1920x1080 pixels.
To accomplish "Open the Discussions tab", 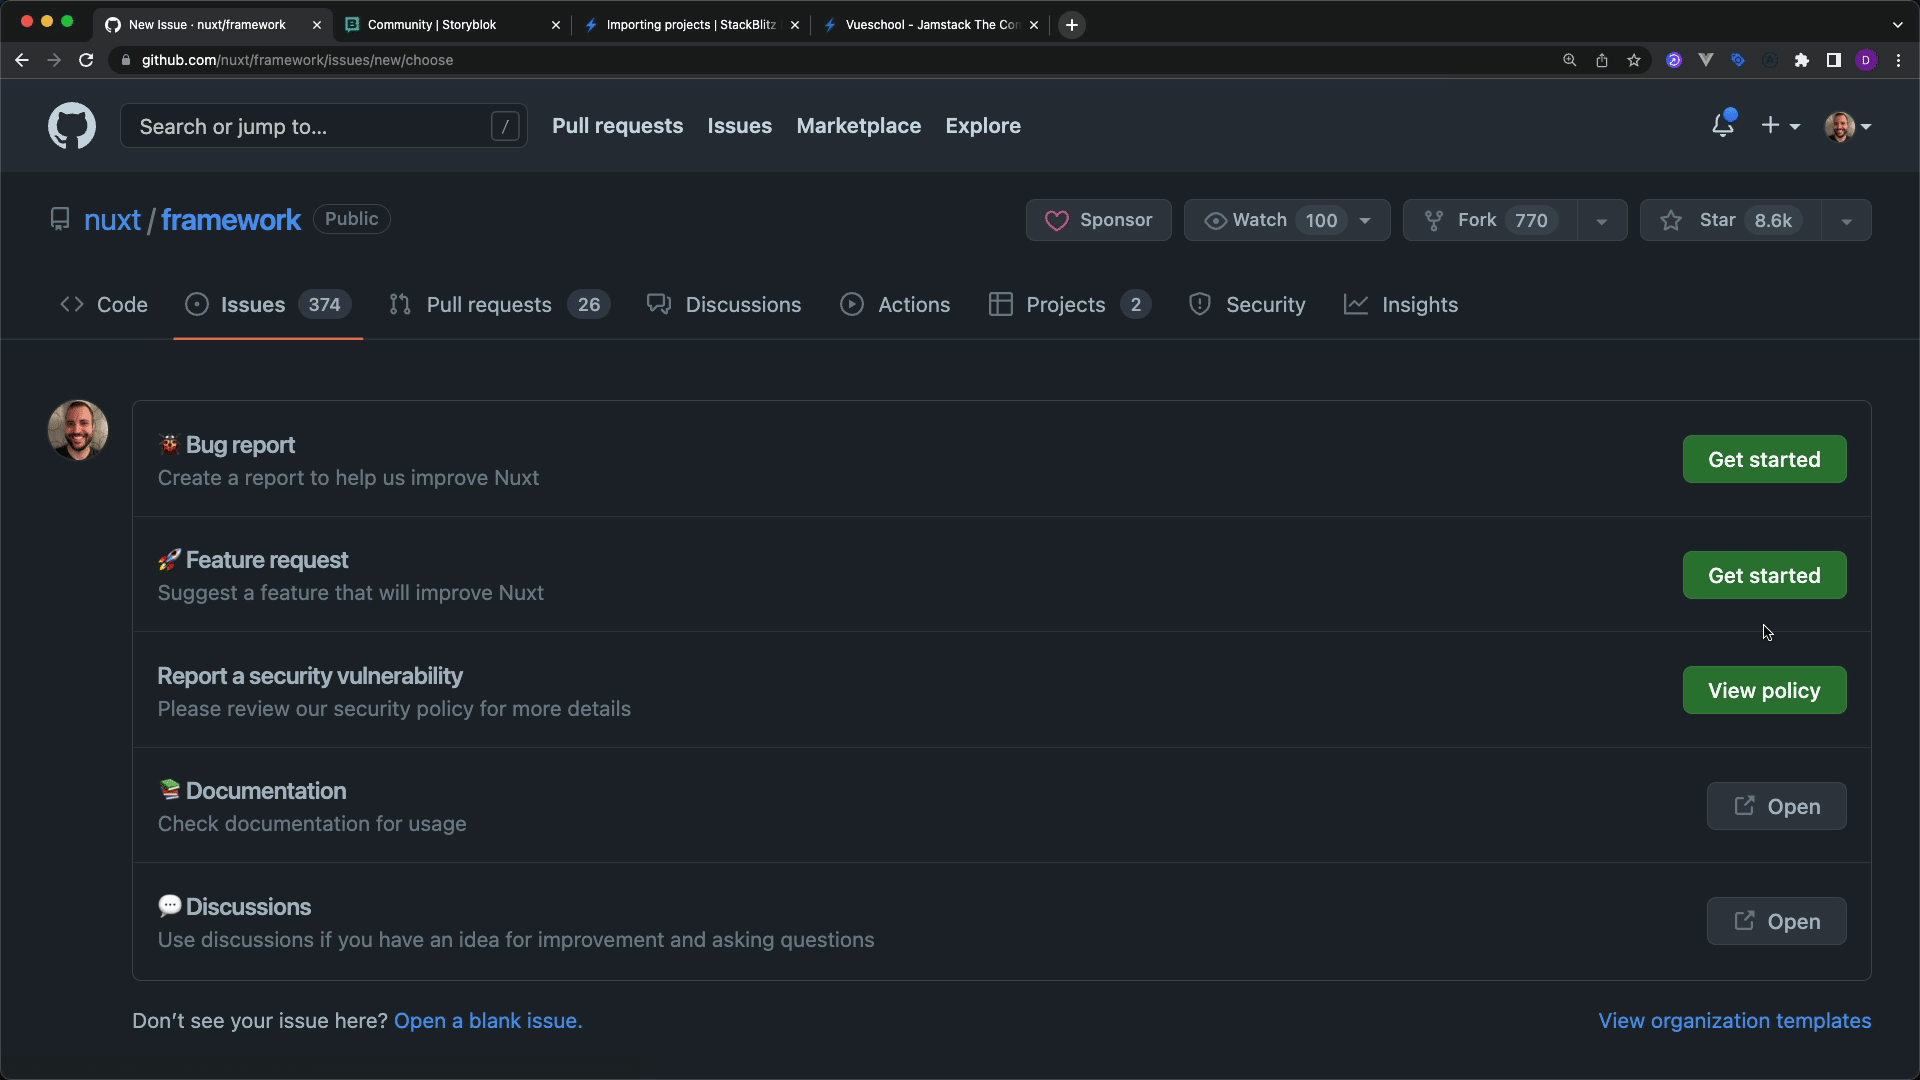I will [724, 305].
